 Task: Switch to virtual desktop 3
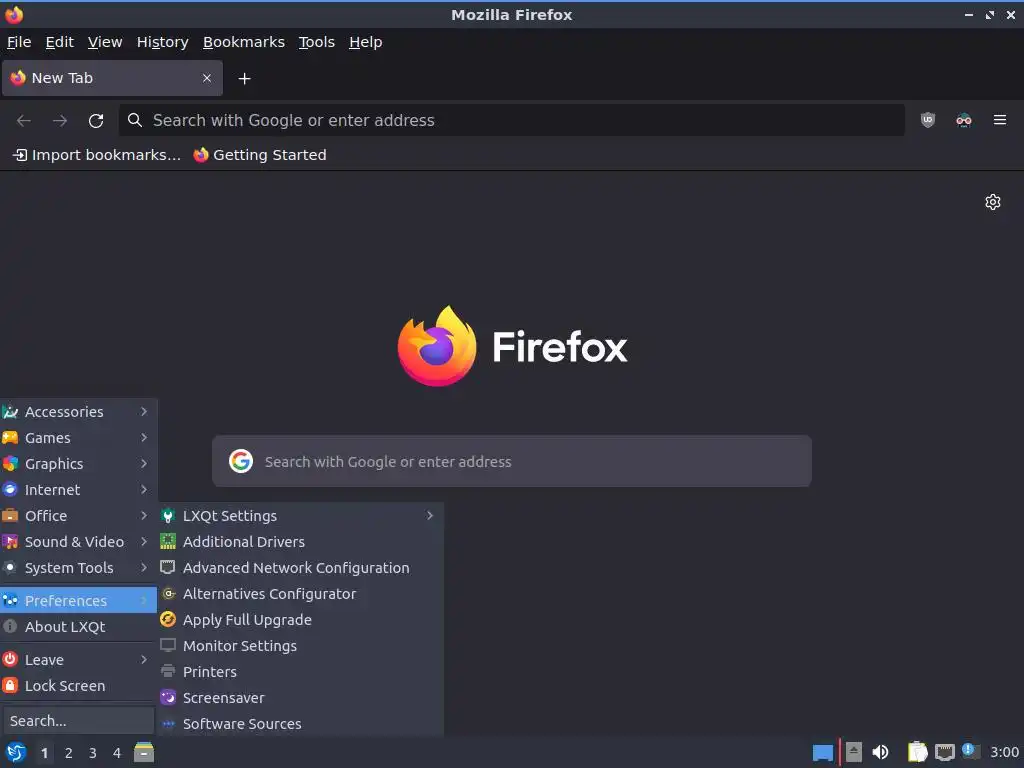coord(93,753)
